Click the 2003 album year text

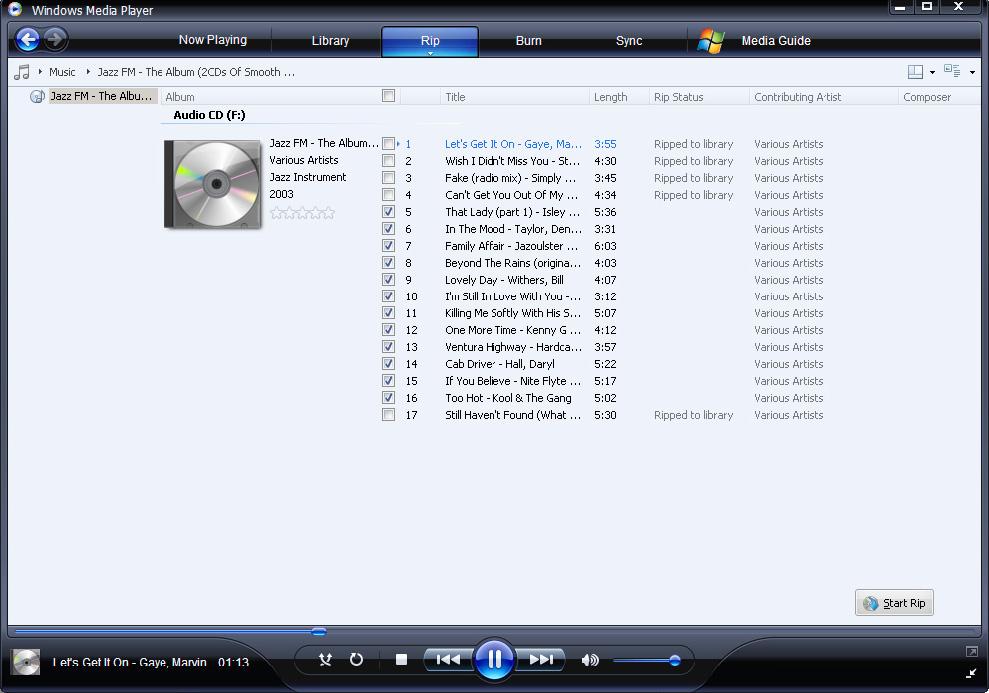tap(281, 194)
